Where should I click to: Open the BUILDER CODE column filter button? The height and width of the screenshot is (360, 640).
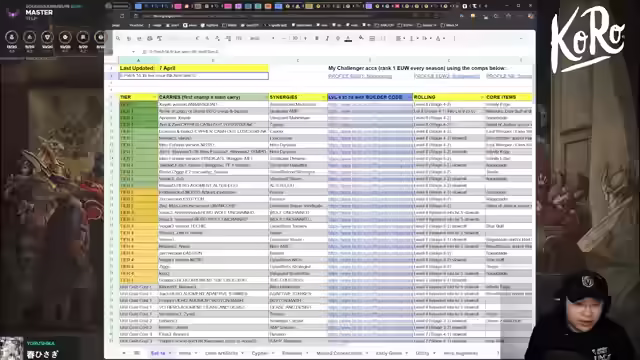coord(409,97)
